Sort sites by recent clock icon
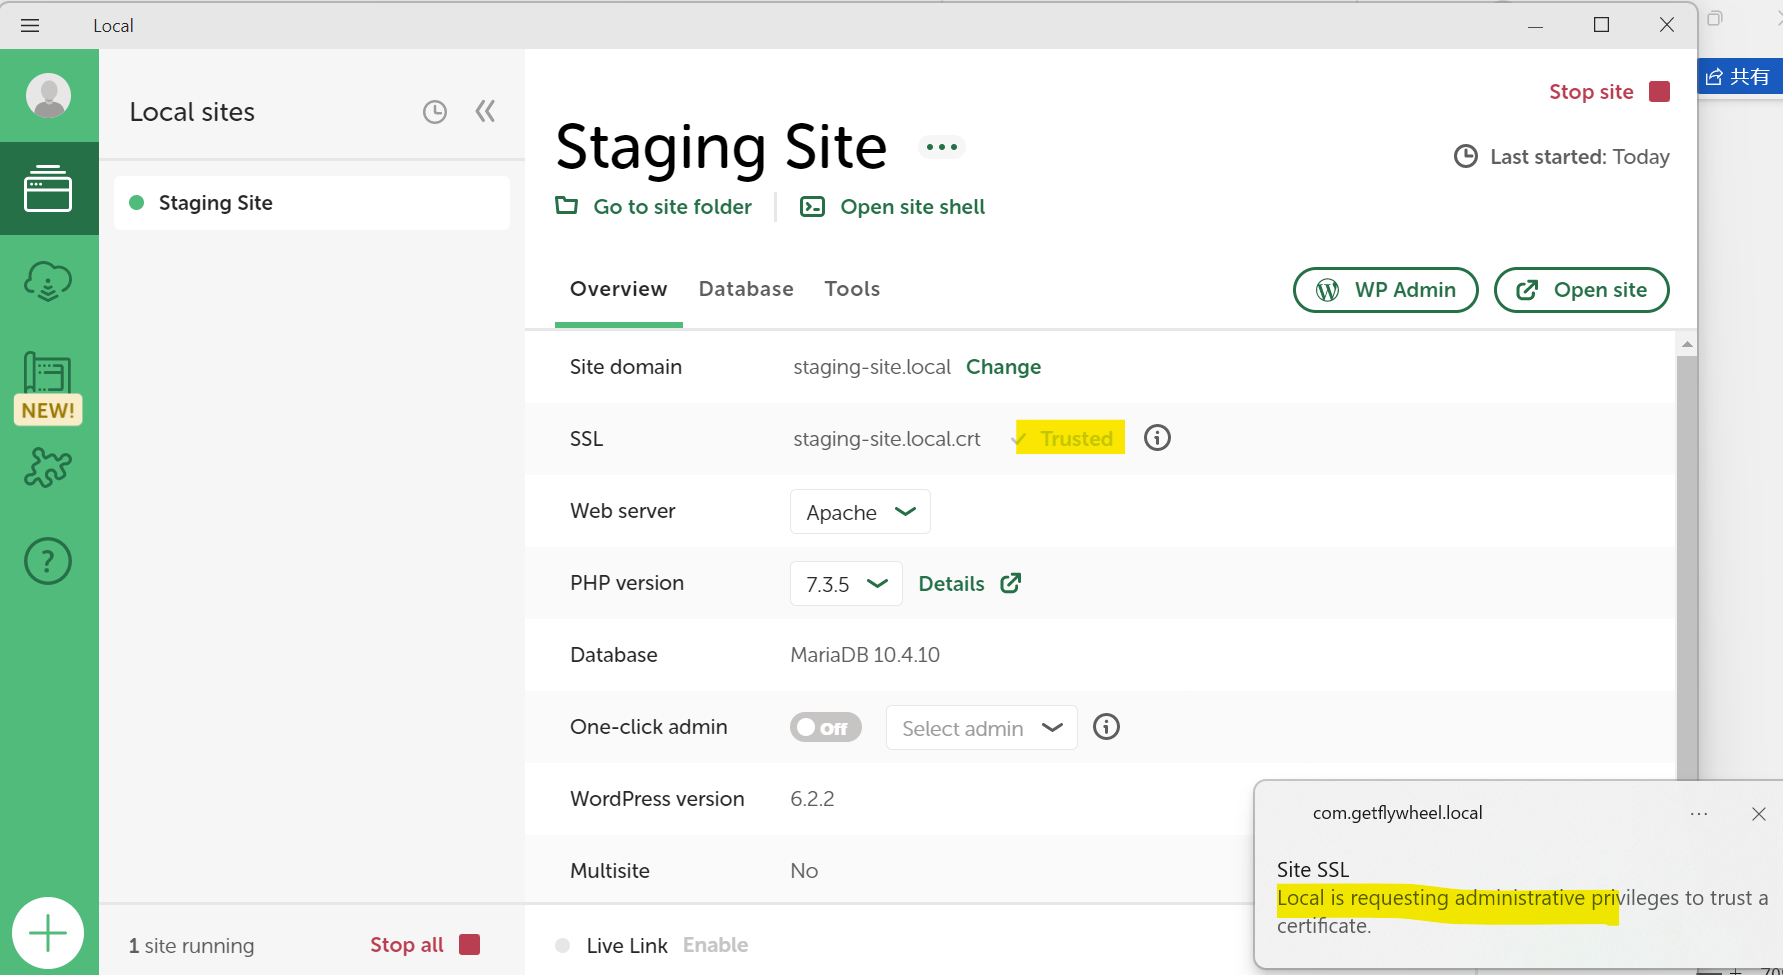The image size is (1783, 975). (x=434, y=112)
